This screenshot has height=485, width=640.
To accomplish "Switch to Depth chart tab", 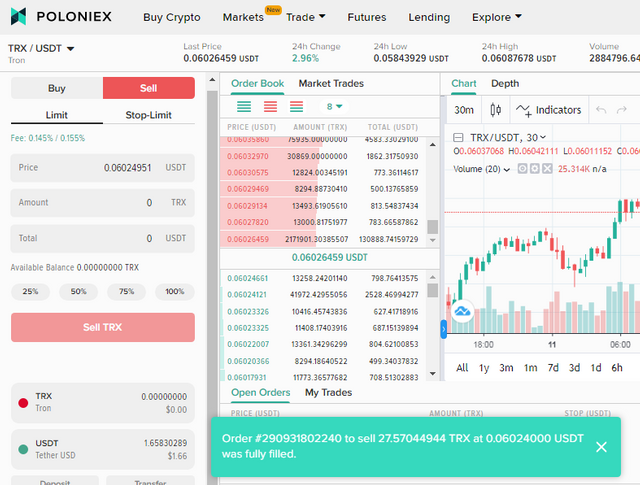I will pyautogui.click(x=505, y=84).
